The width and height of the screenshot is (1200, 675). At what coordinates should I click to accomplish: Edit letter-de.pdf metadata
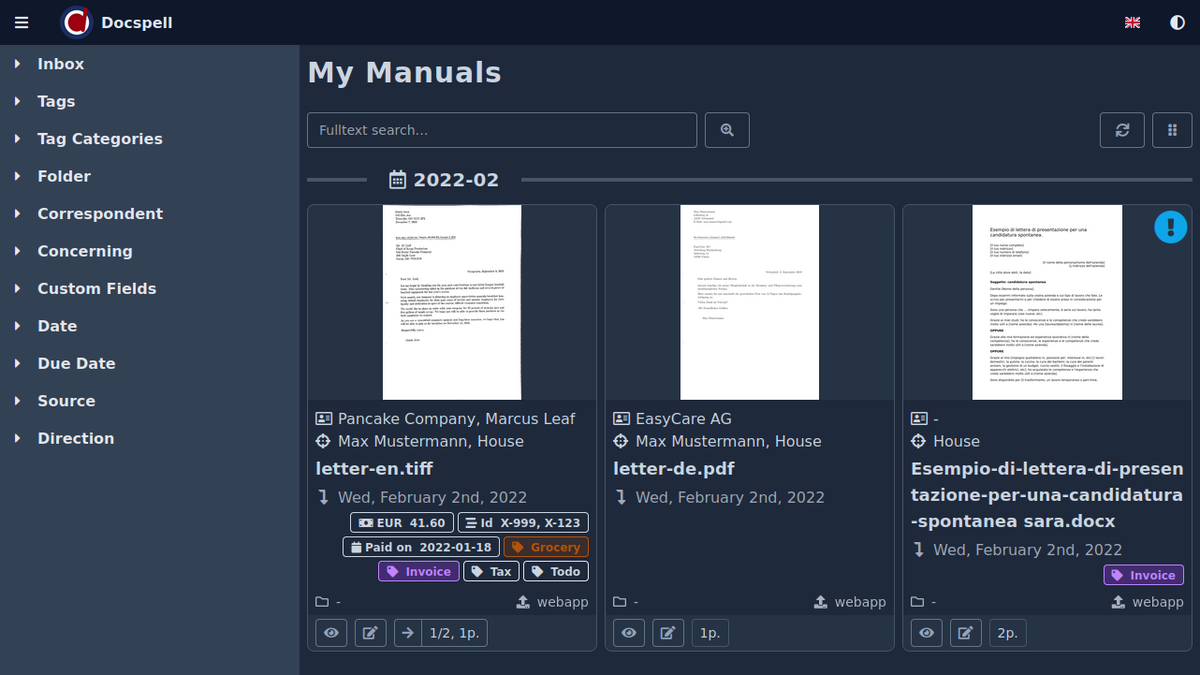tap(668, 633)
